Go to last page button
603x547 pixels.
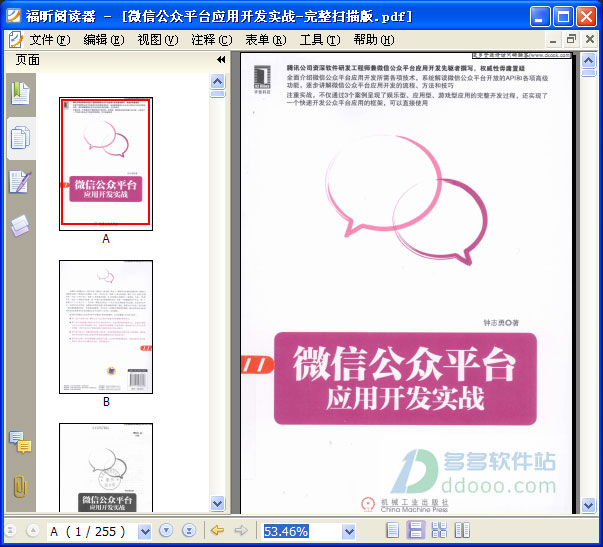pos(189,531)
